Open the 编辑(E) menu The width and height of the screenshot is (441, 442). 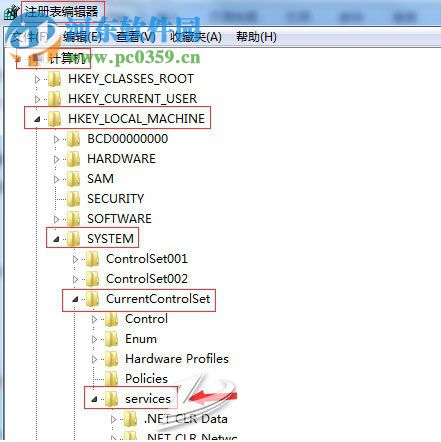click(82, 37)
